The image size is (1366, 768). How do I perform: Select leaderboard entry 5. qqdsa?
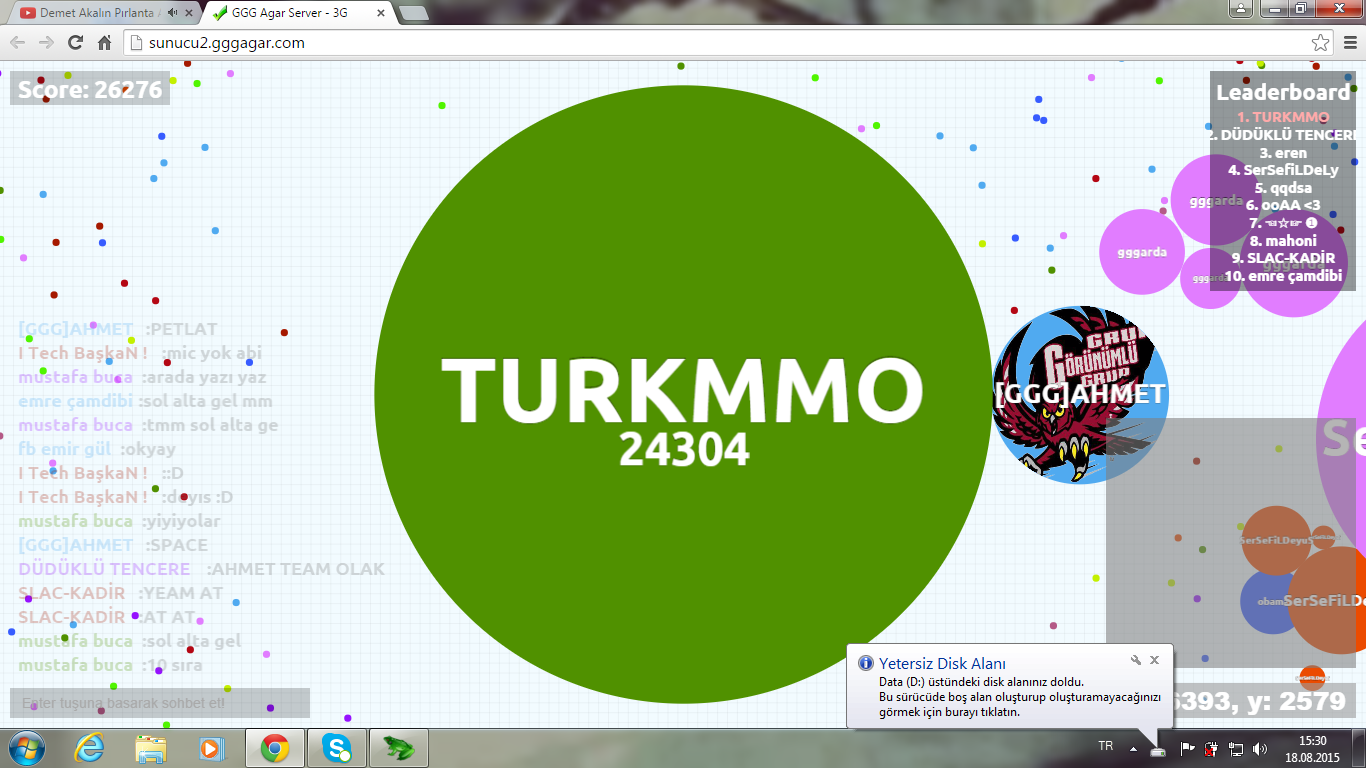[x=1283, y=188]
